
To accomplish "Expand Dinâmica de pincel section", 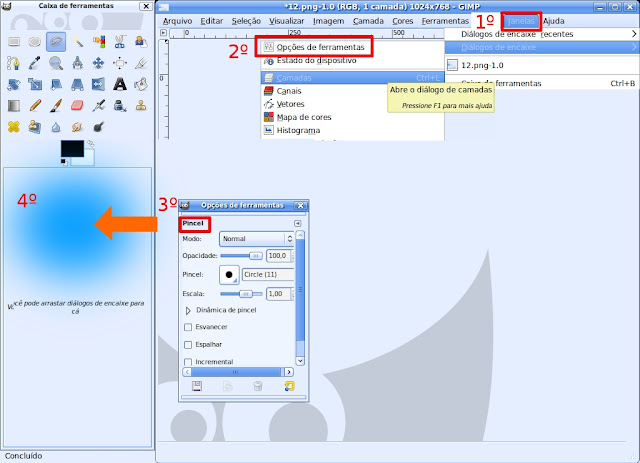I will point(188,310).
